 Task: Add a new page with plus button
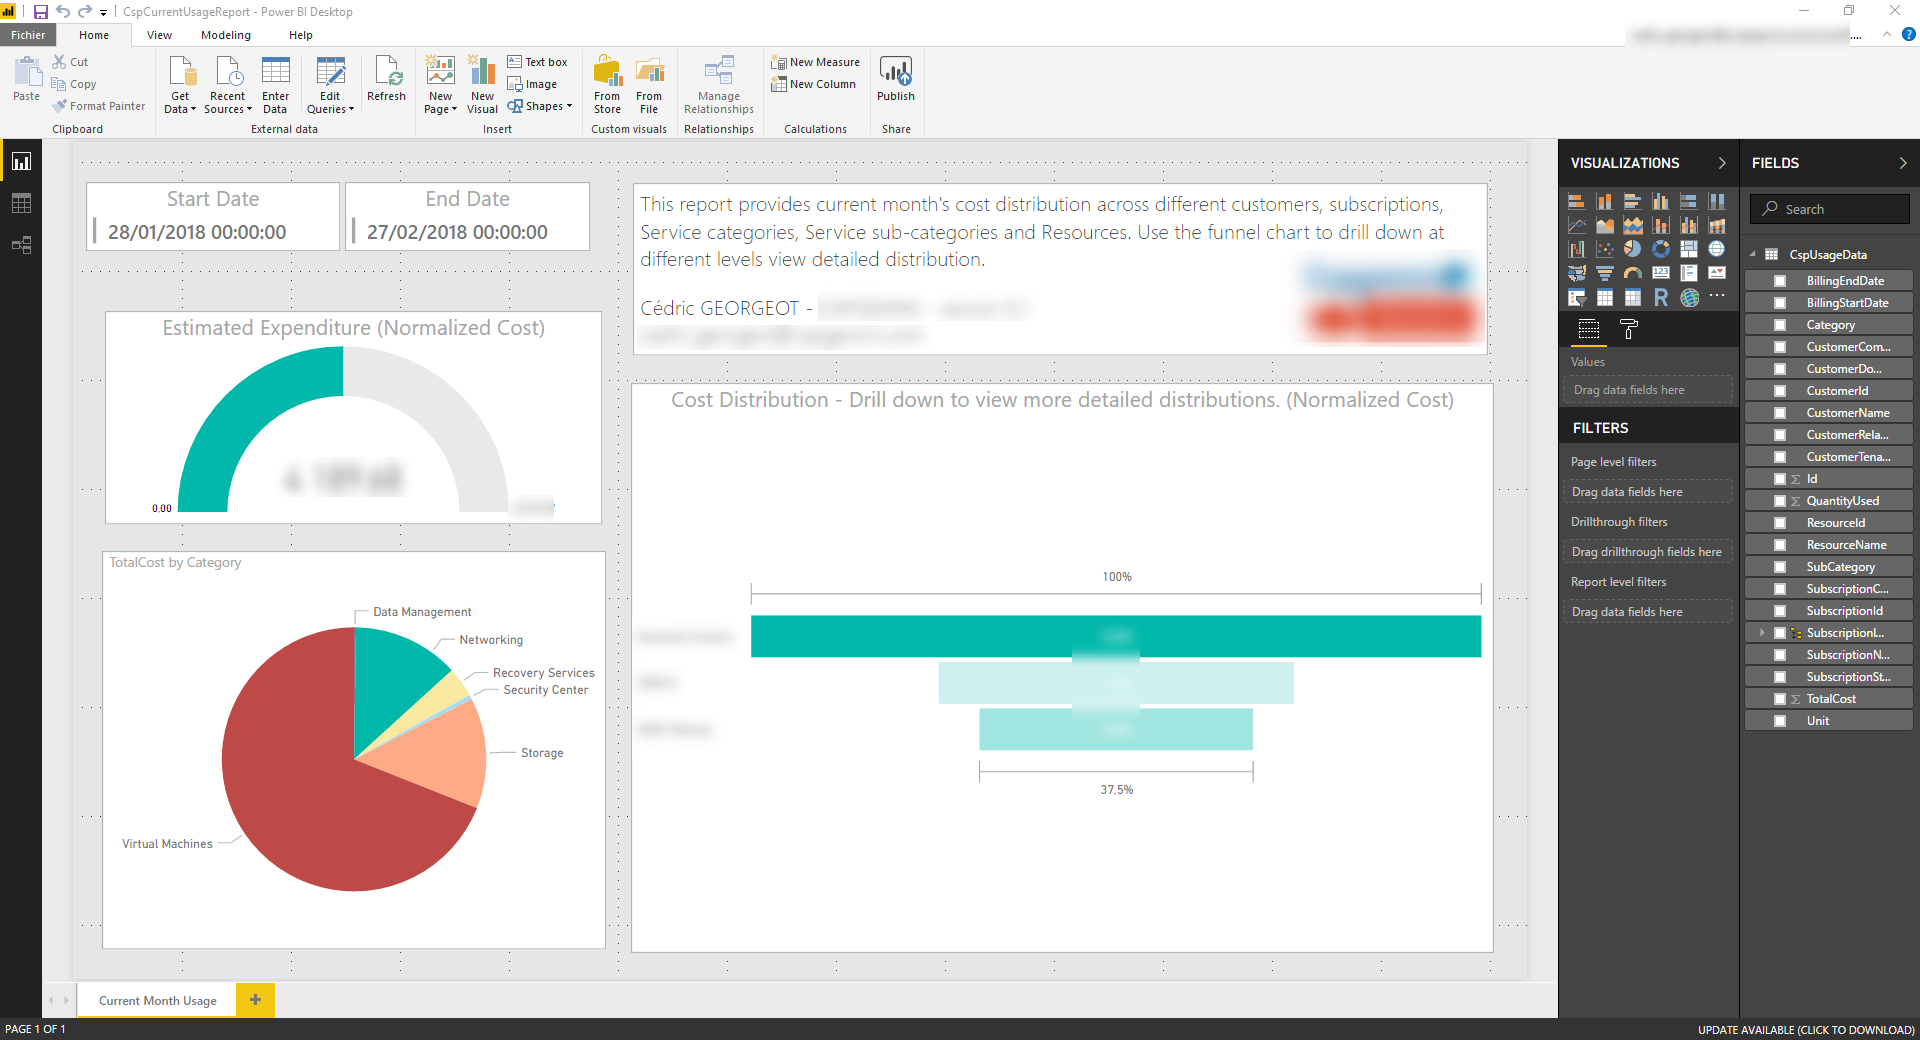pyautogui.click(x=255, y=1000)
